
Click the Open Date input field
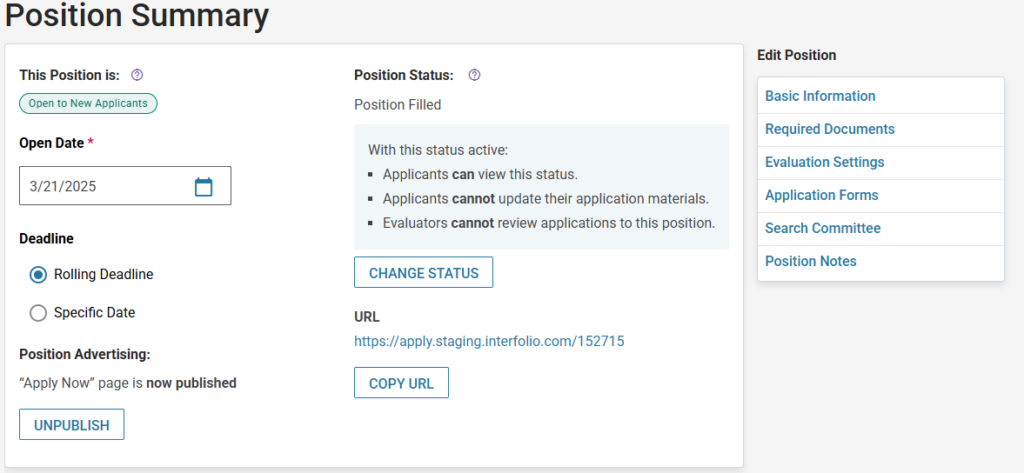[125, 186]
